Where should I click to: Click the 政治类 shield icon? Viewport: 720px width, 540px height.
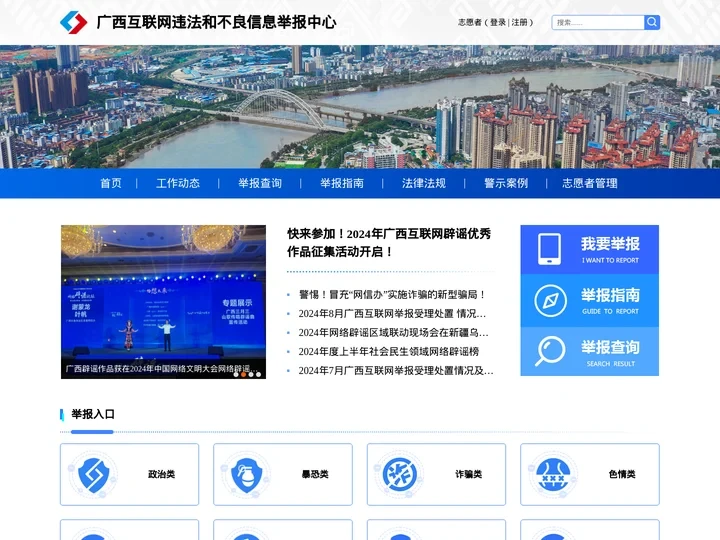93,474
